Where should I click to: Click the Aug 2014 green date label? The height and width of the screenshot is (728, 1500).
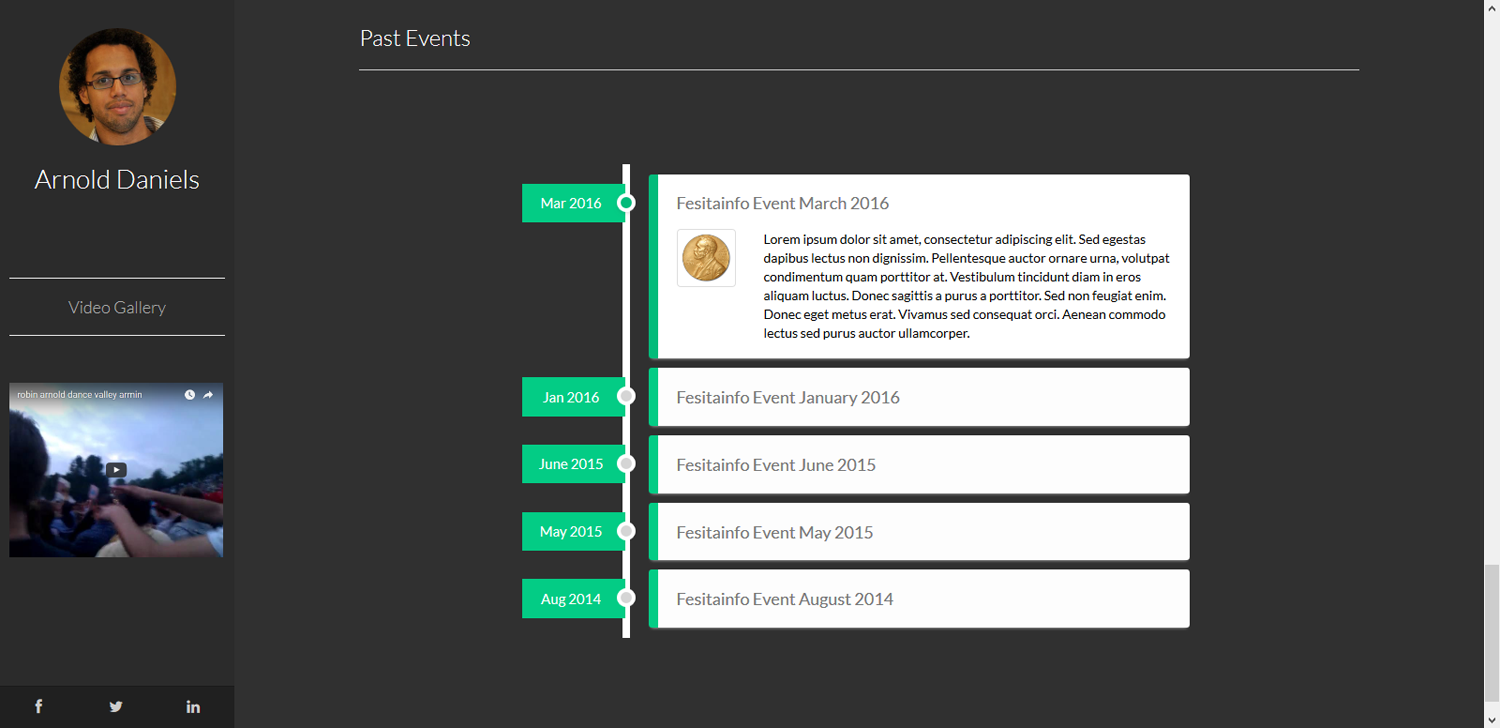click(571, 599)
